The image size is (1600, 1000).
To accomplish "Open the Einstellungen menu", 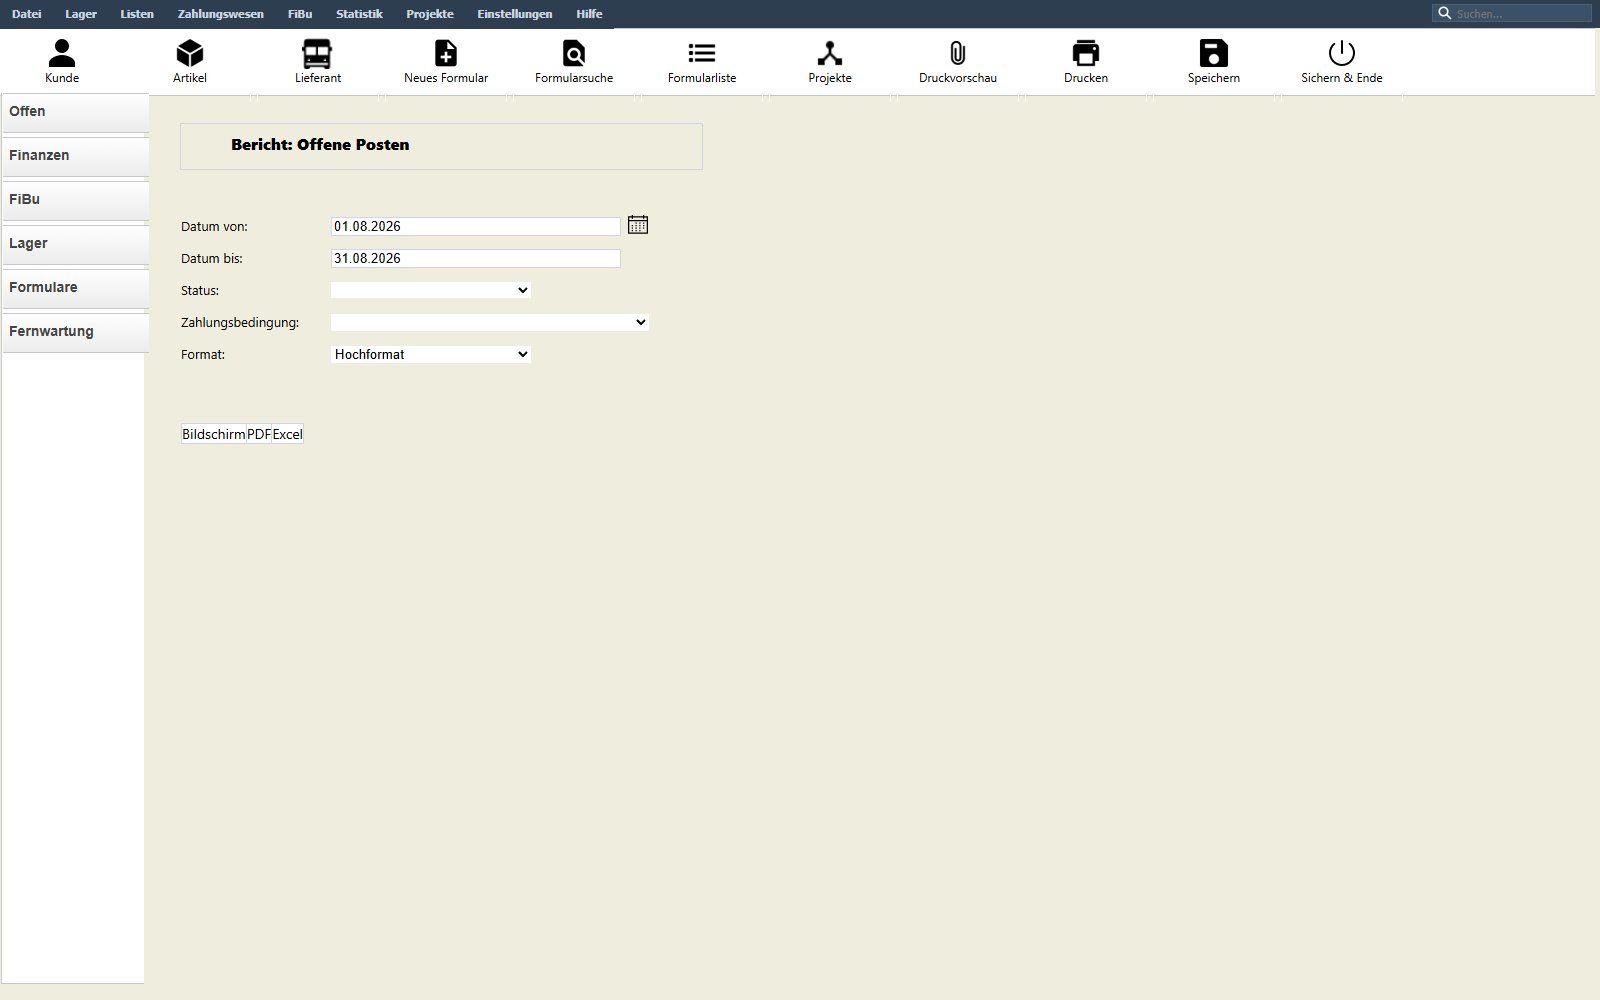I will tap(515, 14).
